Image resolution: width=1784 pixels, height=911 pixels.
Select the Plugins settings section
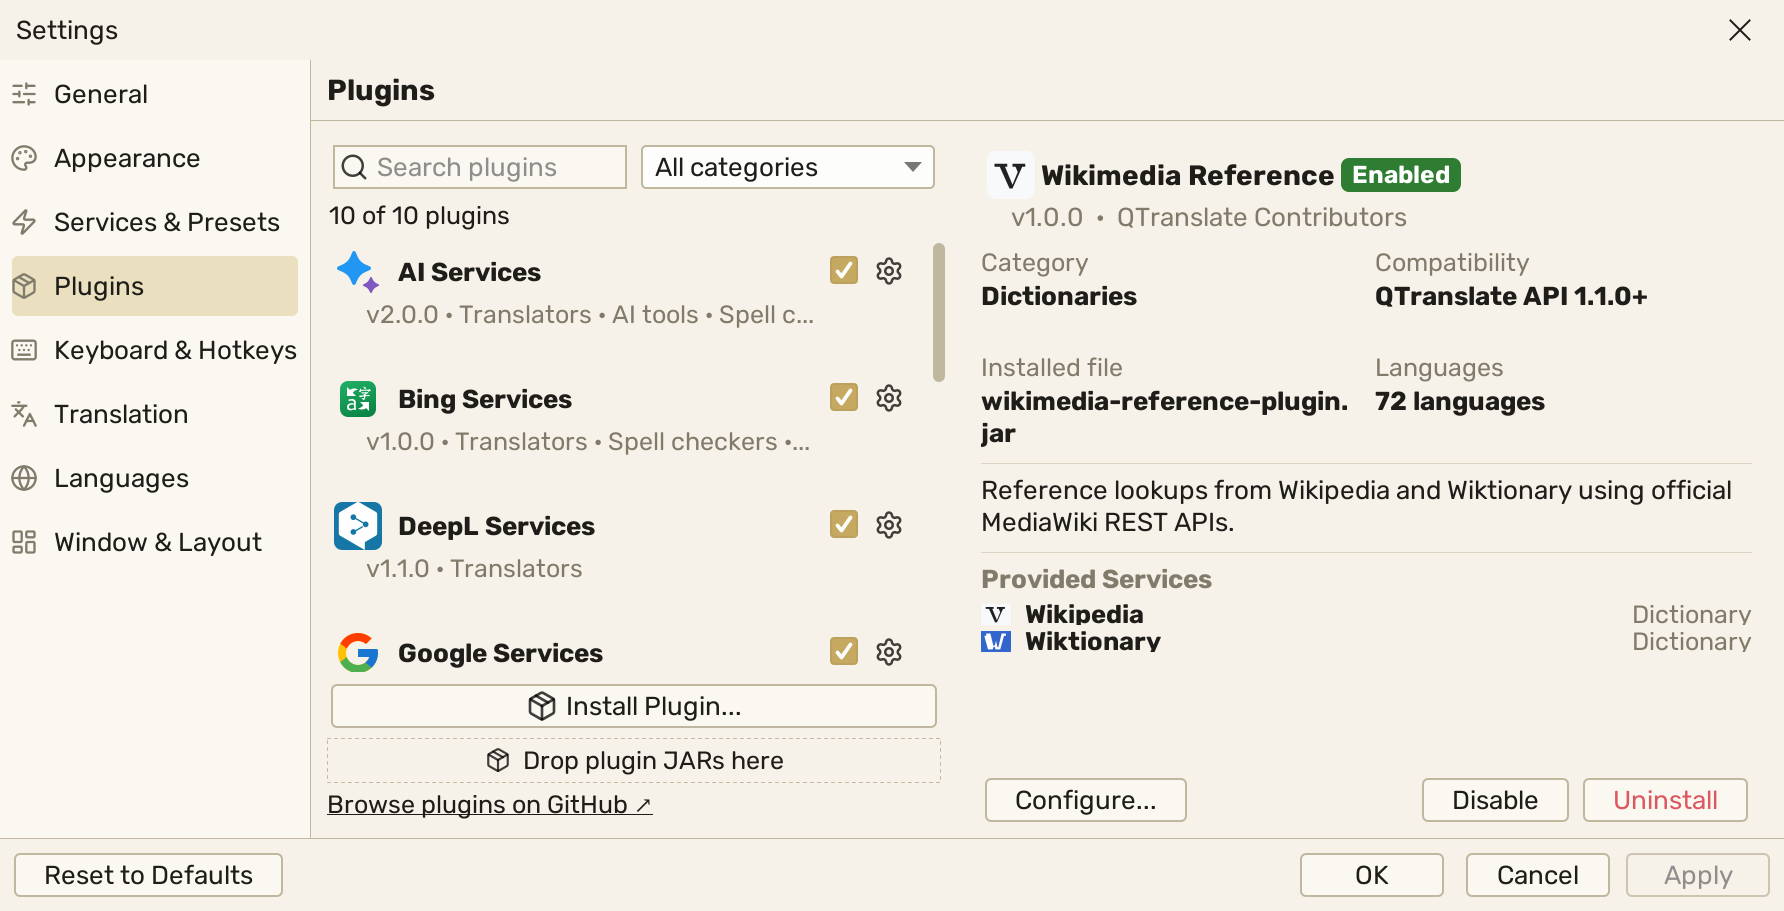[x=155, y=286]
